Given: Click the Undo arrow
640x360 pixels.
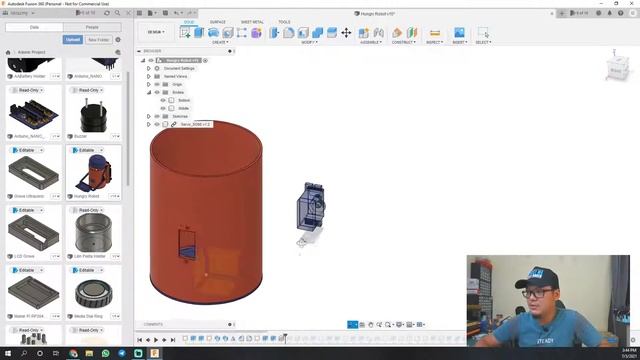Looking at the screenshot, I should click(x=176, y=13).
